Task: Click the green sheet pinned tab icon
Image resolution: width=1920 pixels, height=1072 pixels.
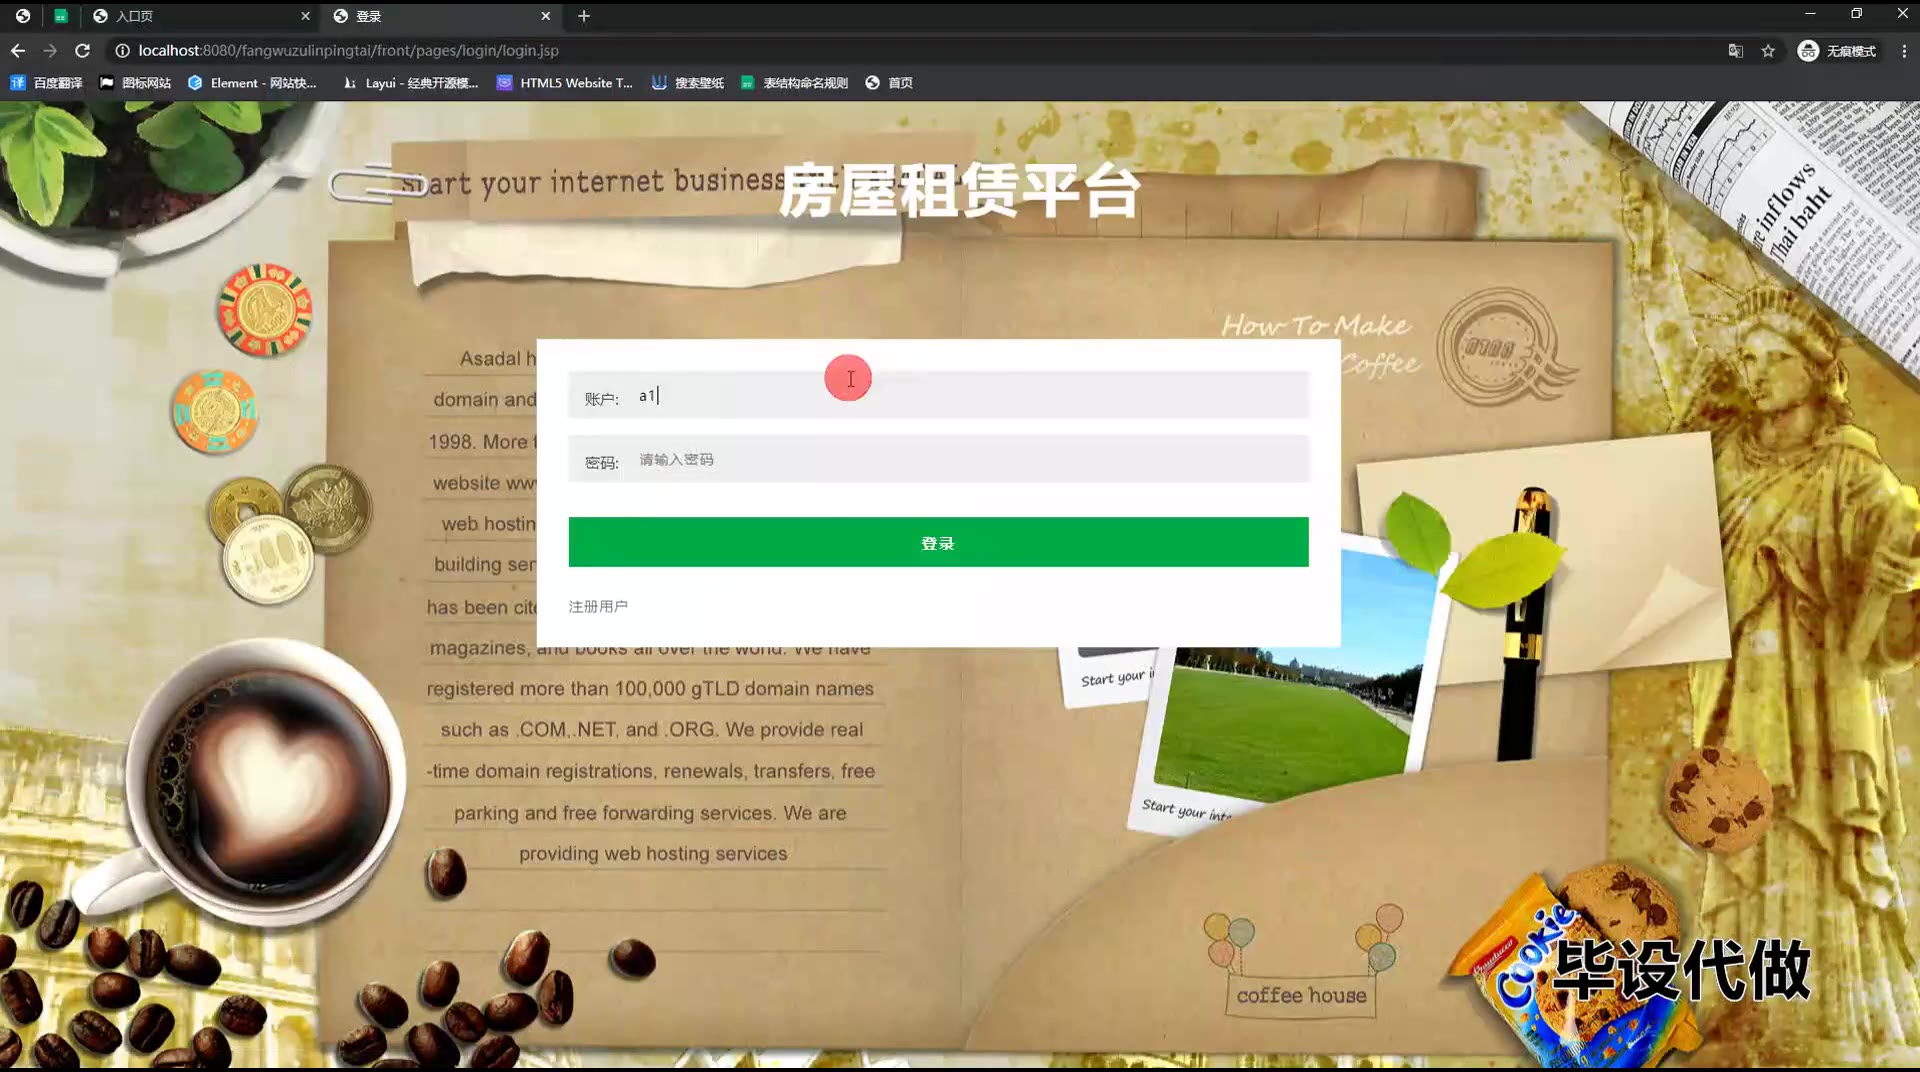Action: [61, 16]
